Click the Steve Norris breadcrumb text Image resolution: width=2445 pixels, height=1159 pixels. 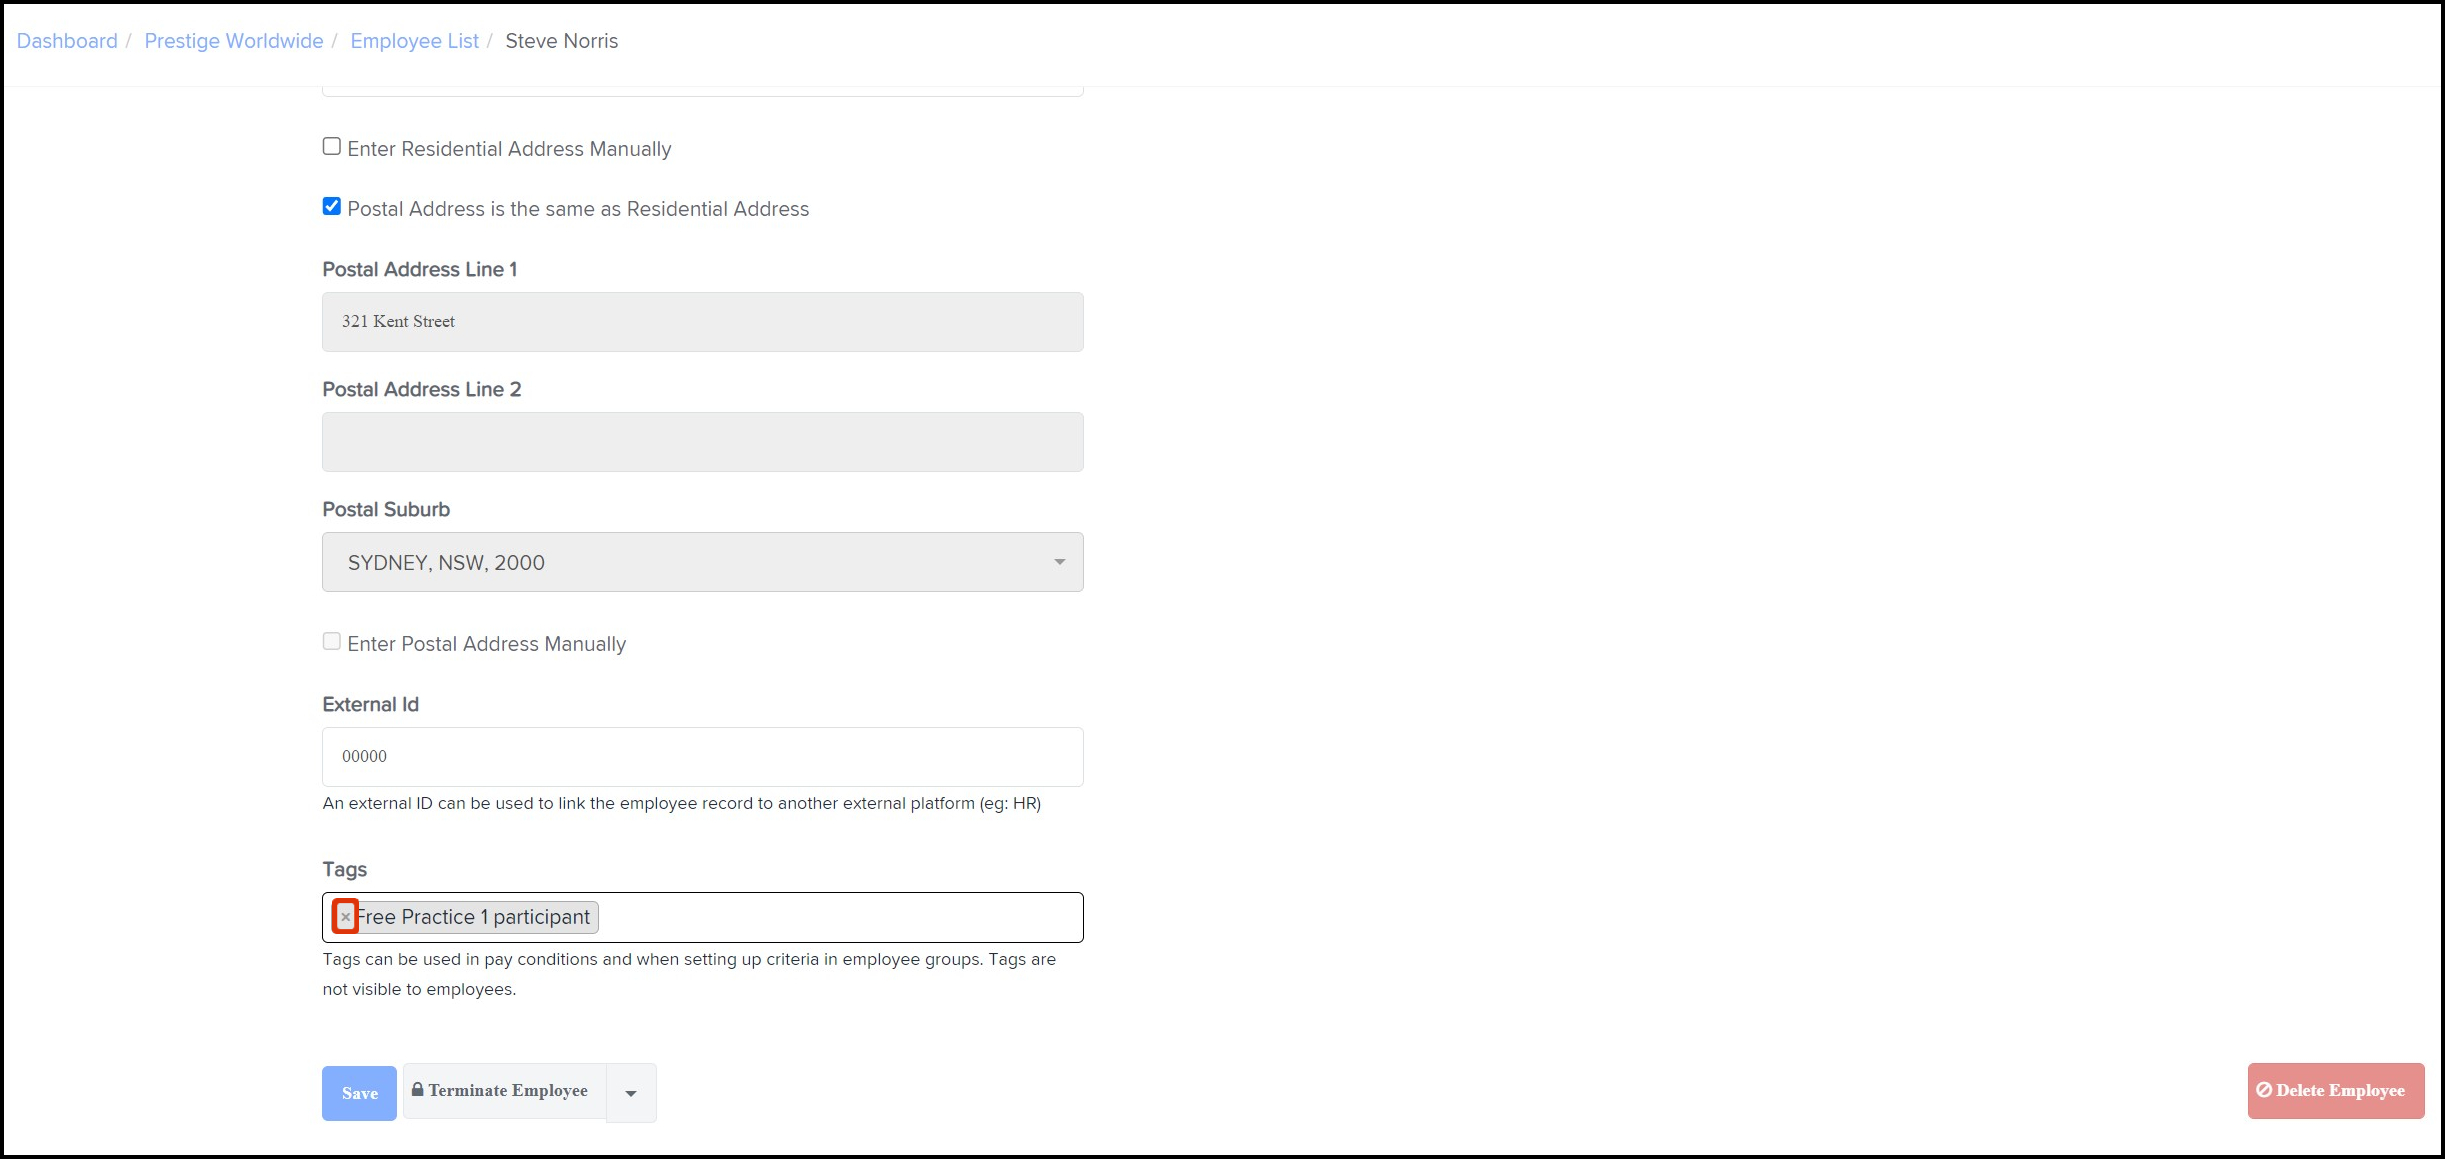(x=562, y=41)
